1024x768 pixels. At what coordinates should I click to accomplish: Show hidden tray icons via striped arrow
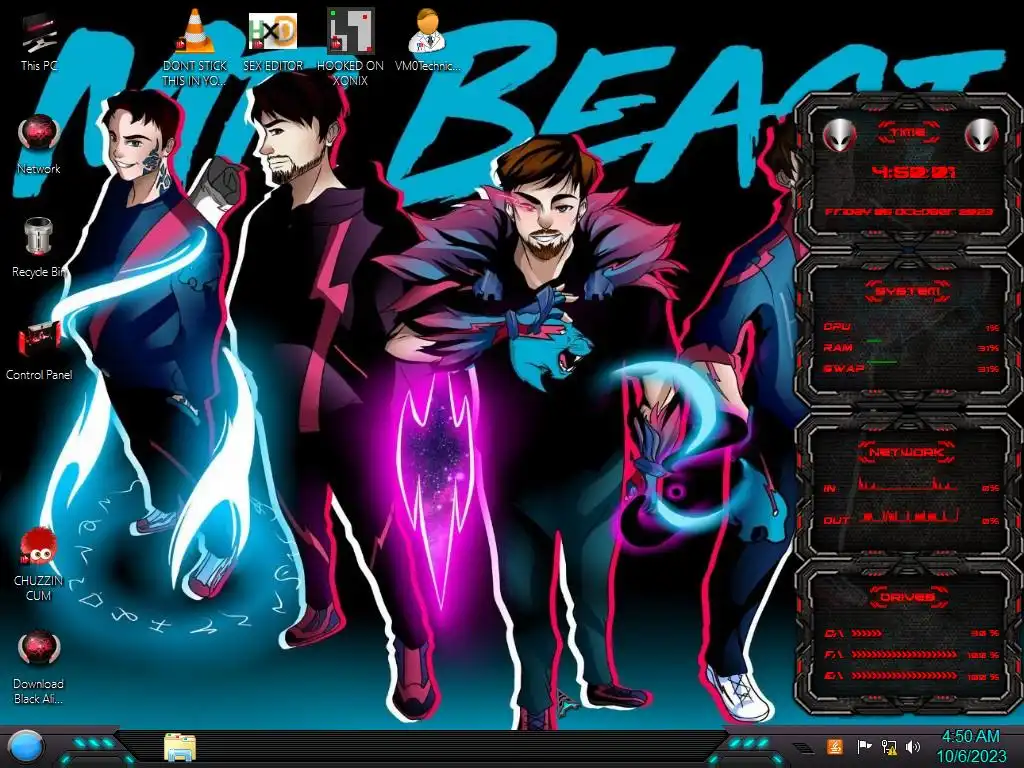(803, 747)
